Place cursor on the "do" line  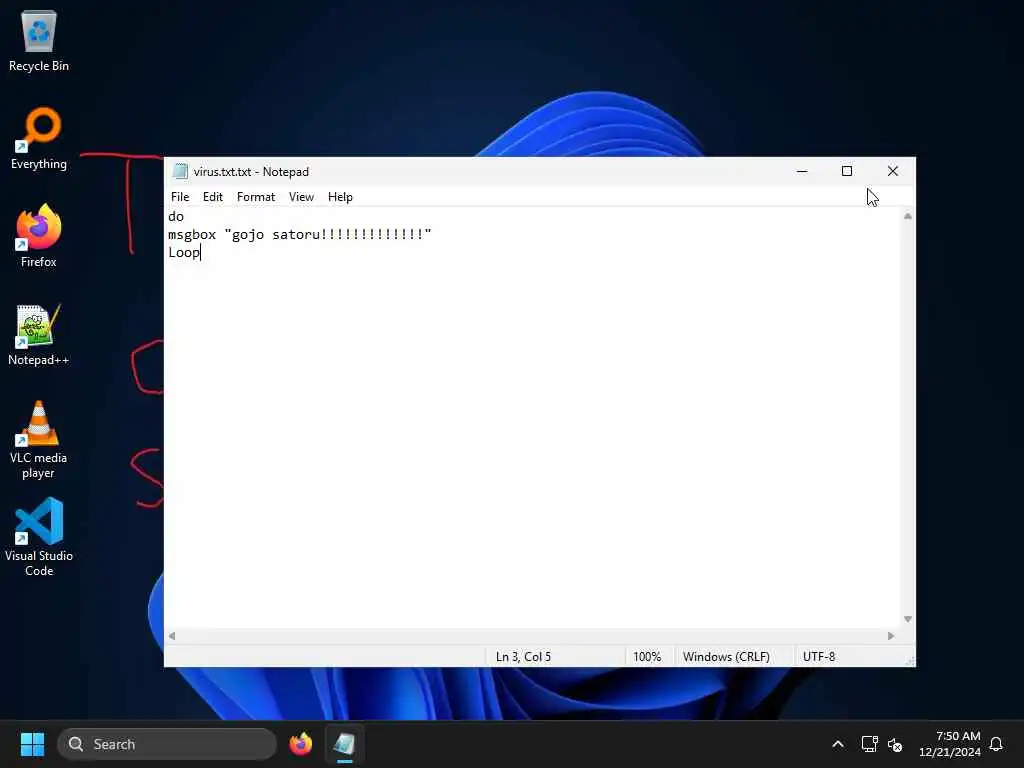[176, 217]
